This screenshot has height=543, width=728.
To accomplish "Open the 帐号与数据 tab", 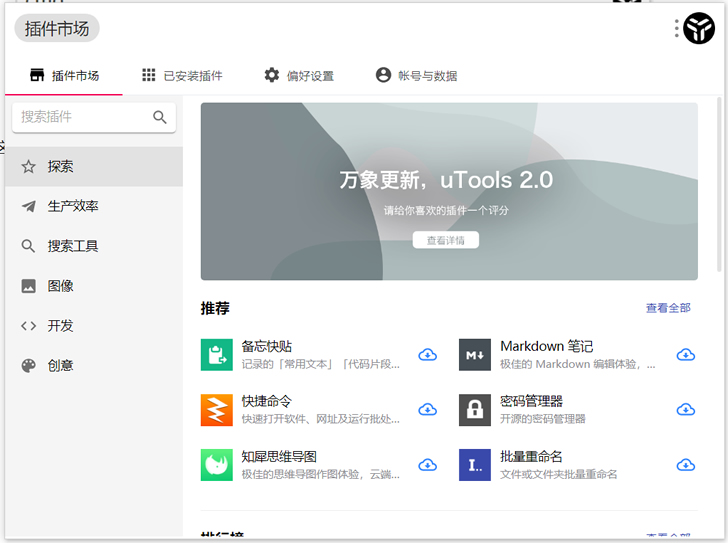I will 416,76.
